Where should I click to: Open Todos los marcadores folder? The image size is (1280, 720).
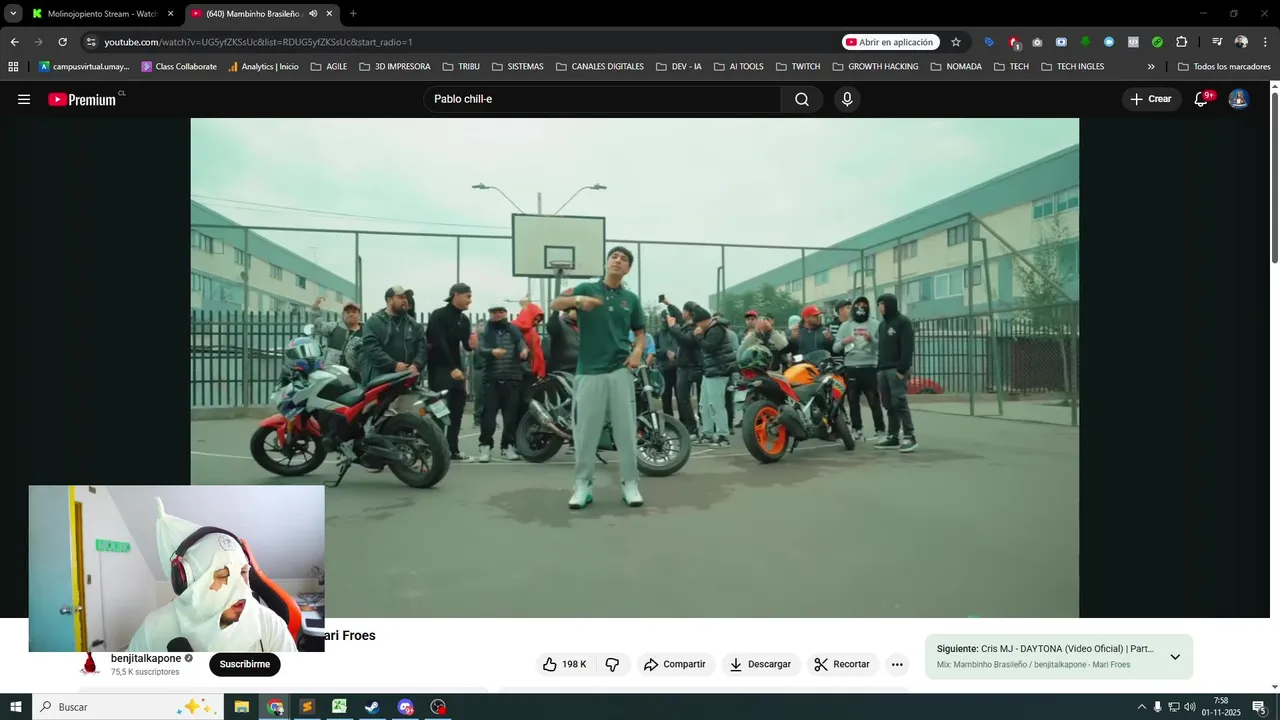coord(1224,67)
